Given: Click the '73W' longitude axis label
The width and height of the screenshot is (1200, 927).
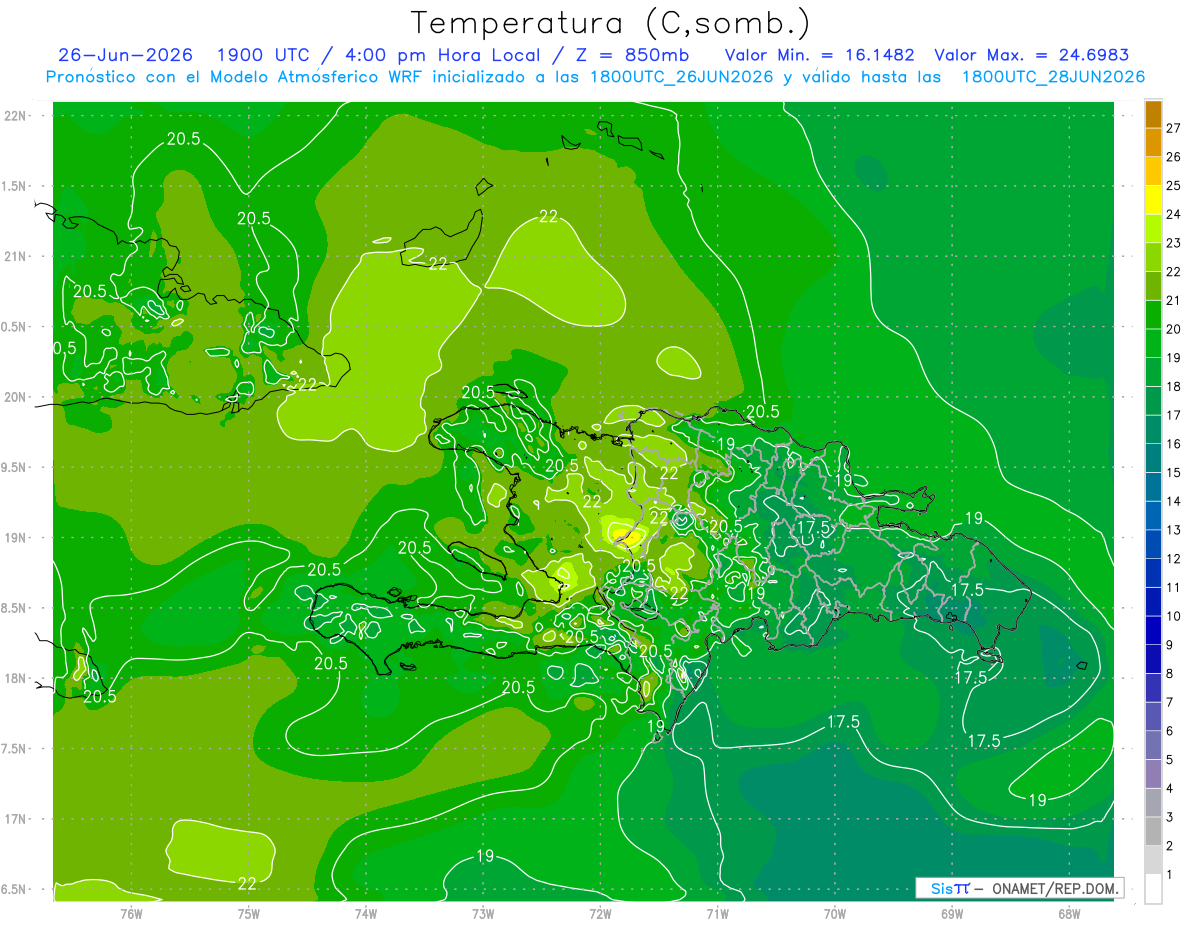Looking at the screenshot, I should tap(483, 914).
